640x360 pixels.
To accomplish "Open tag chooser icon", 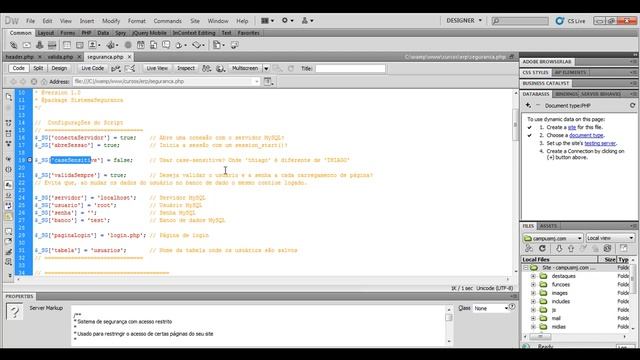I will [x=235, y=45].
